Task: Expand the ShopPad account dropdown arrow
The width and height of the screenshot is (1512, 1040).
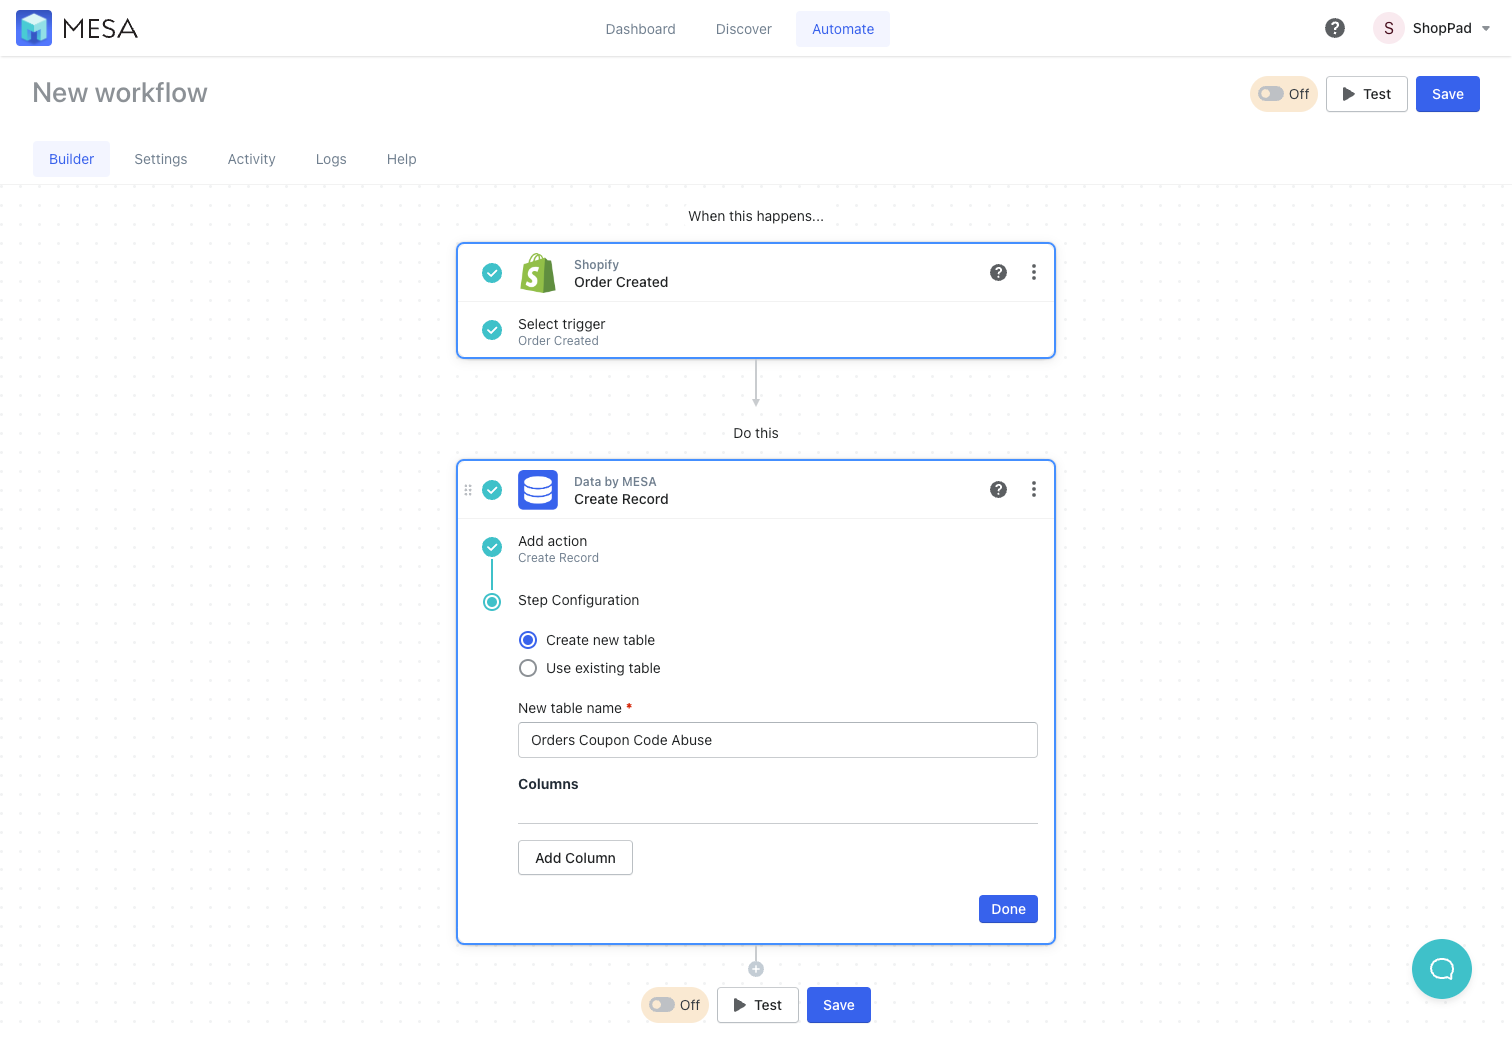Action: [x=1486, y=28]
